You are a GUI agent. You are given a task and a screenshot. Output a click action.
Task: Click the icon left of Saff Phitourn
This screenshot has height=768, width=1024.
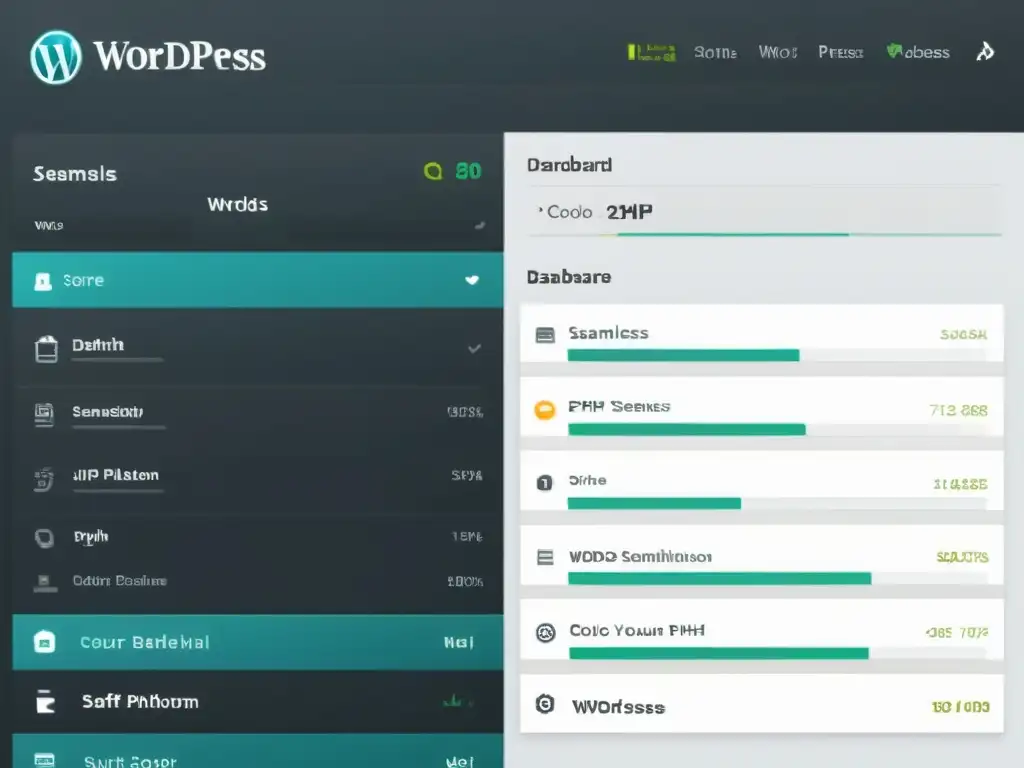[46, 702]
